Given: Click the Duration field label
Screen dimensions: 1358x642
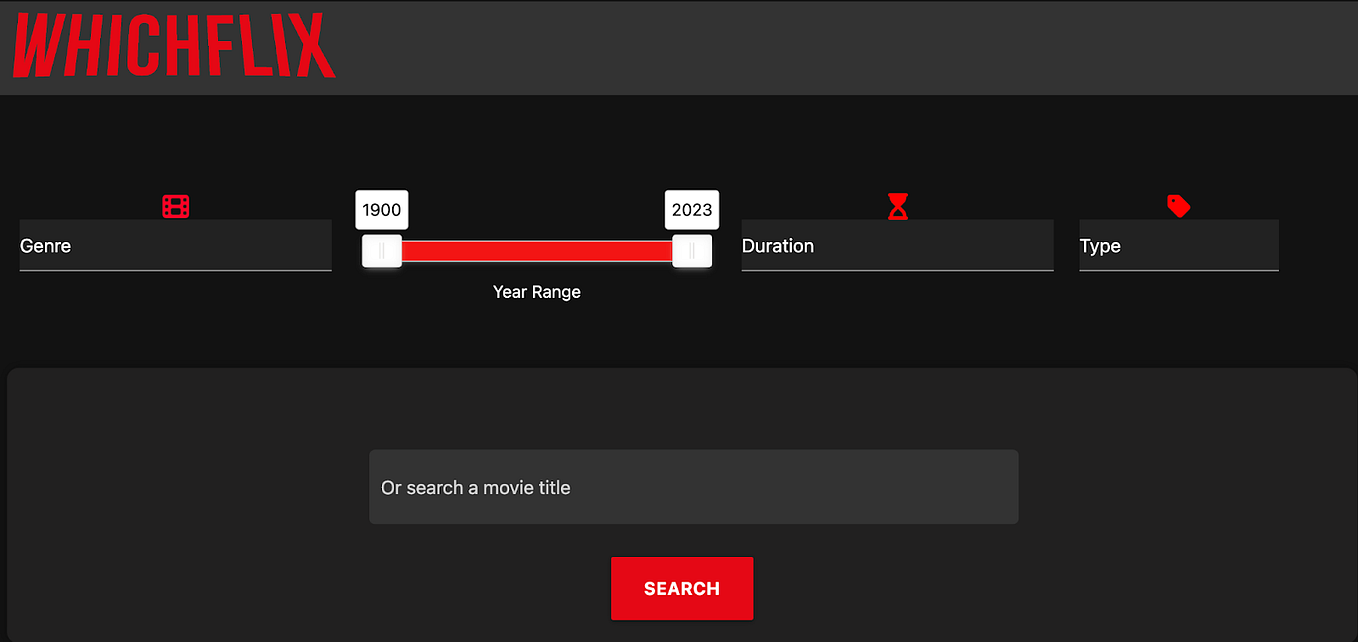Looking at the screenshot, I should coord(778,246).
